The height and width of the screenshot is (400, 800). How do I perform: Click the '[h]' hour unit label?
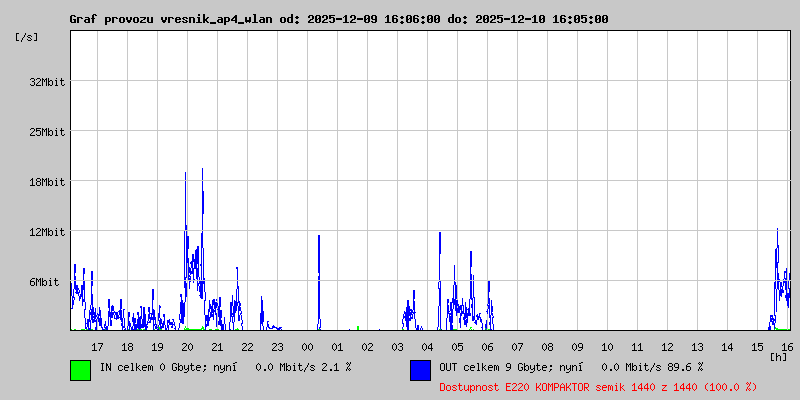click(779, 356)
